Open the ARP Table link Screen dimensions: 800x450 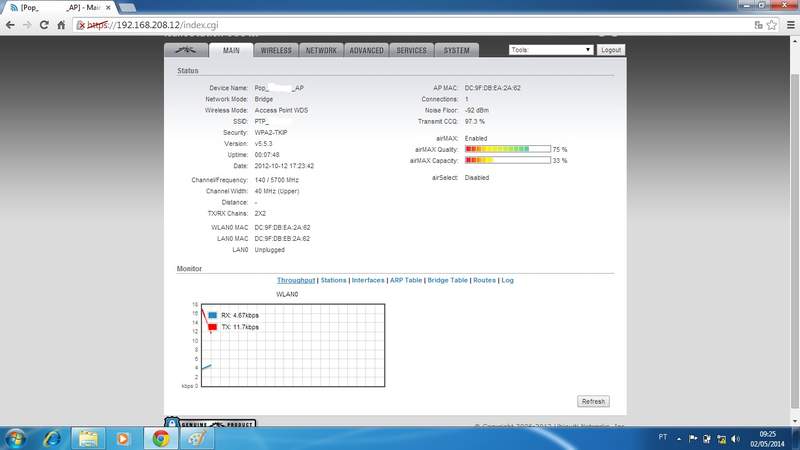coord(406,280)
